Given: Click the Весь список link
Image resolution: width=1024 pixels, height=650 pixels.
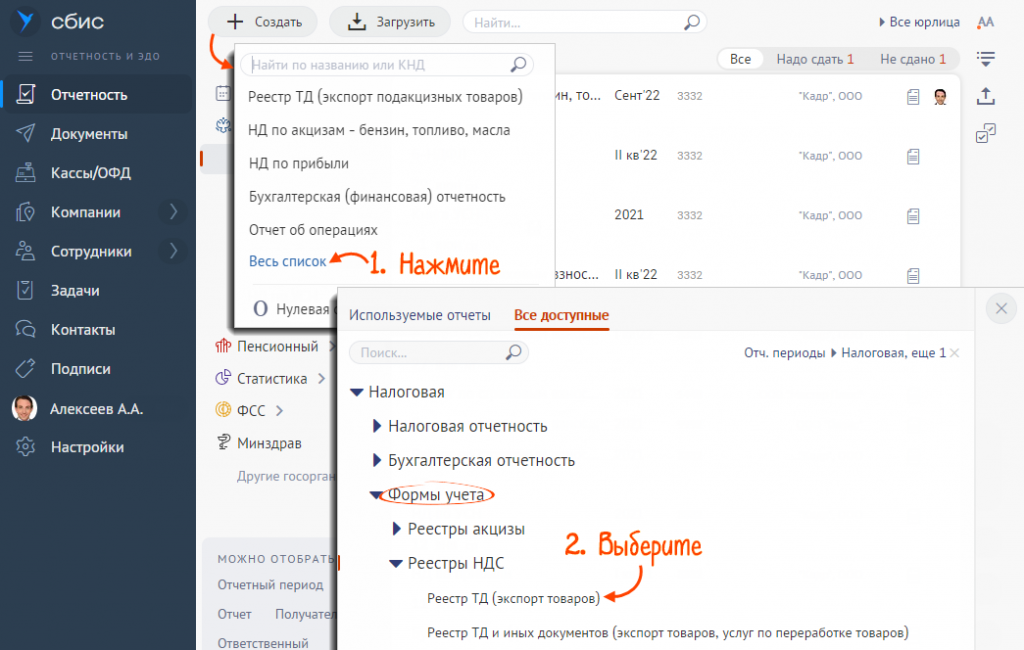Looking at the screenshot, I should pos(287,261).
